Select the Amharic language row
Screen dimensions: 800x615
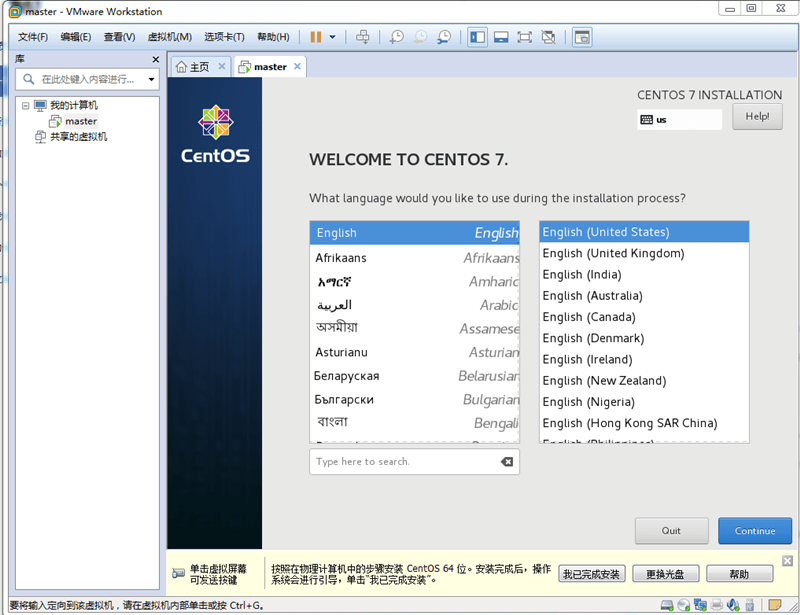[x=415, y=281]
